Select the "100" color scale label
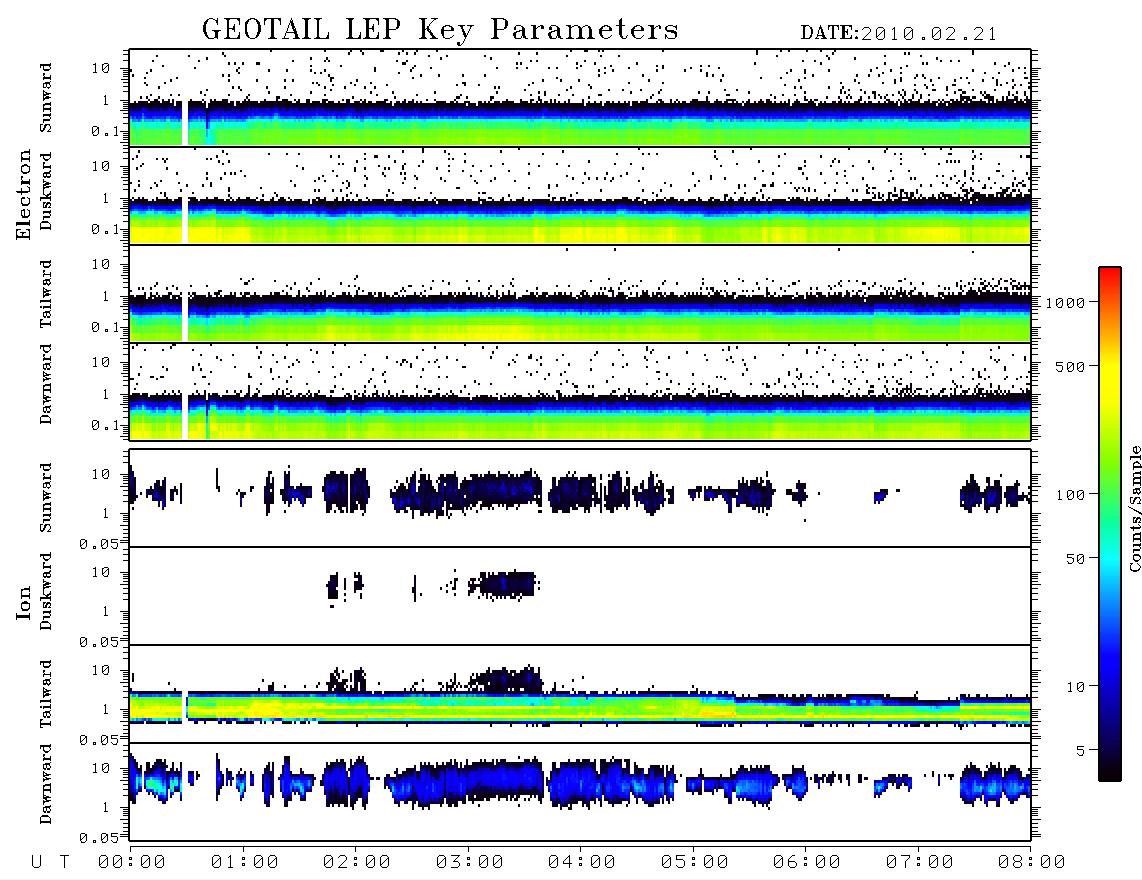The width and height of the screenshot is (1142, 880). point(1070,495)
